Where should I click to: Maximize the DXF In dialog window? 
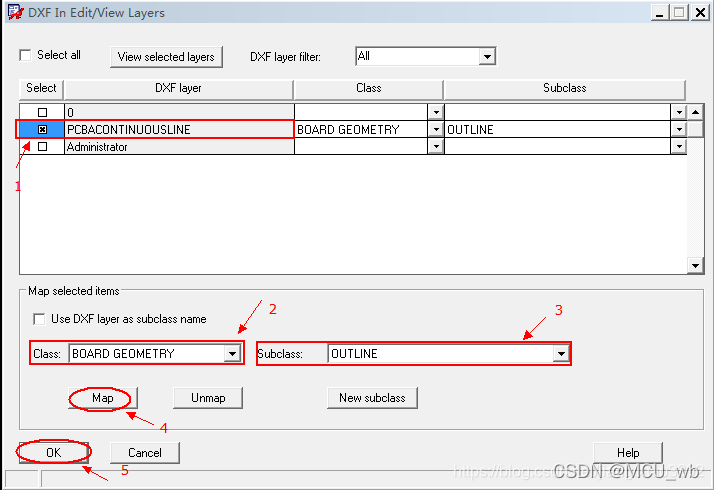(x=678, y=12)
